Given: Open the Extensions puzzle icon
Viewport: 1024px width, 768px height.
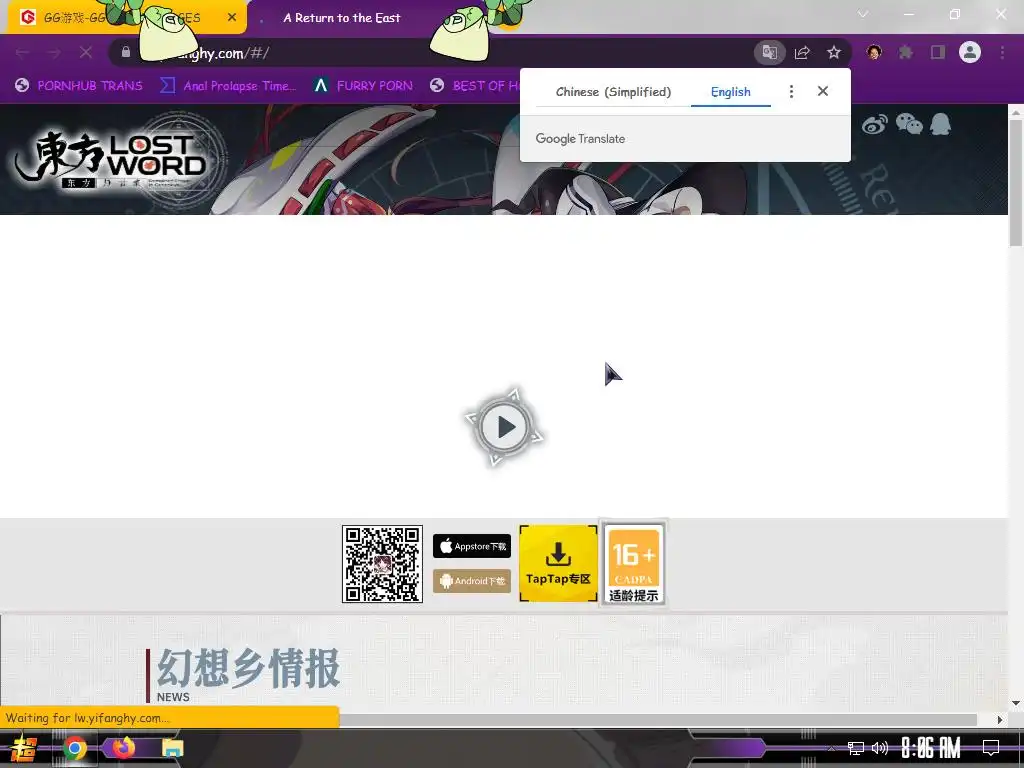Looking at the screenshot, I should point(906,52).
